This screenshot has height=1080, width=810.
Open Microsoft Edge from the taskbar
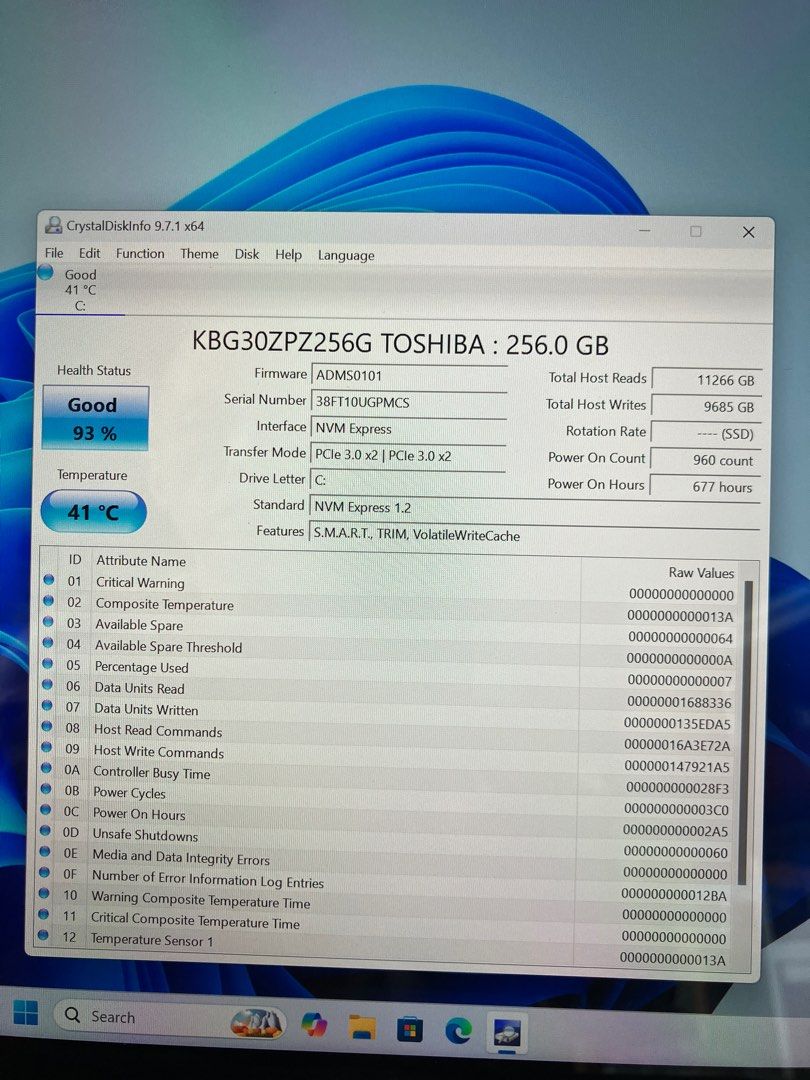click(x=458, y=1030)
